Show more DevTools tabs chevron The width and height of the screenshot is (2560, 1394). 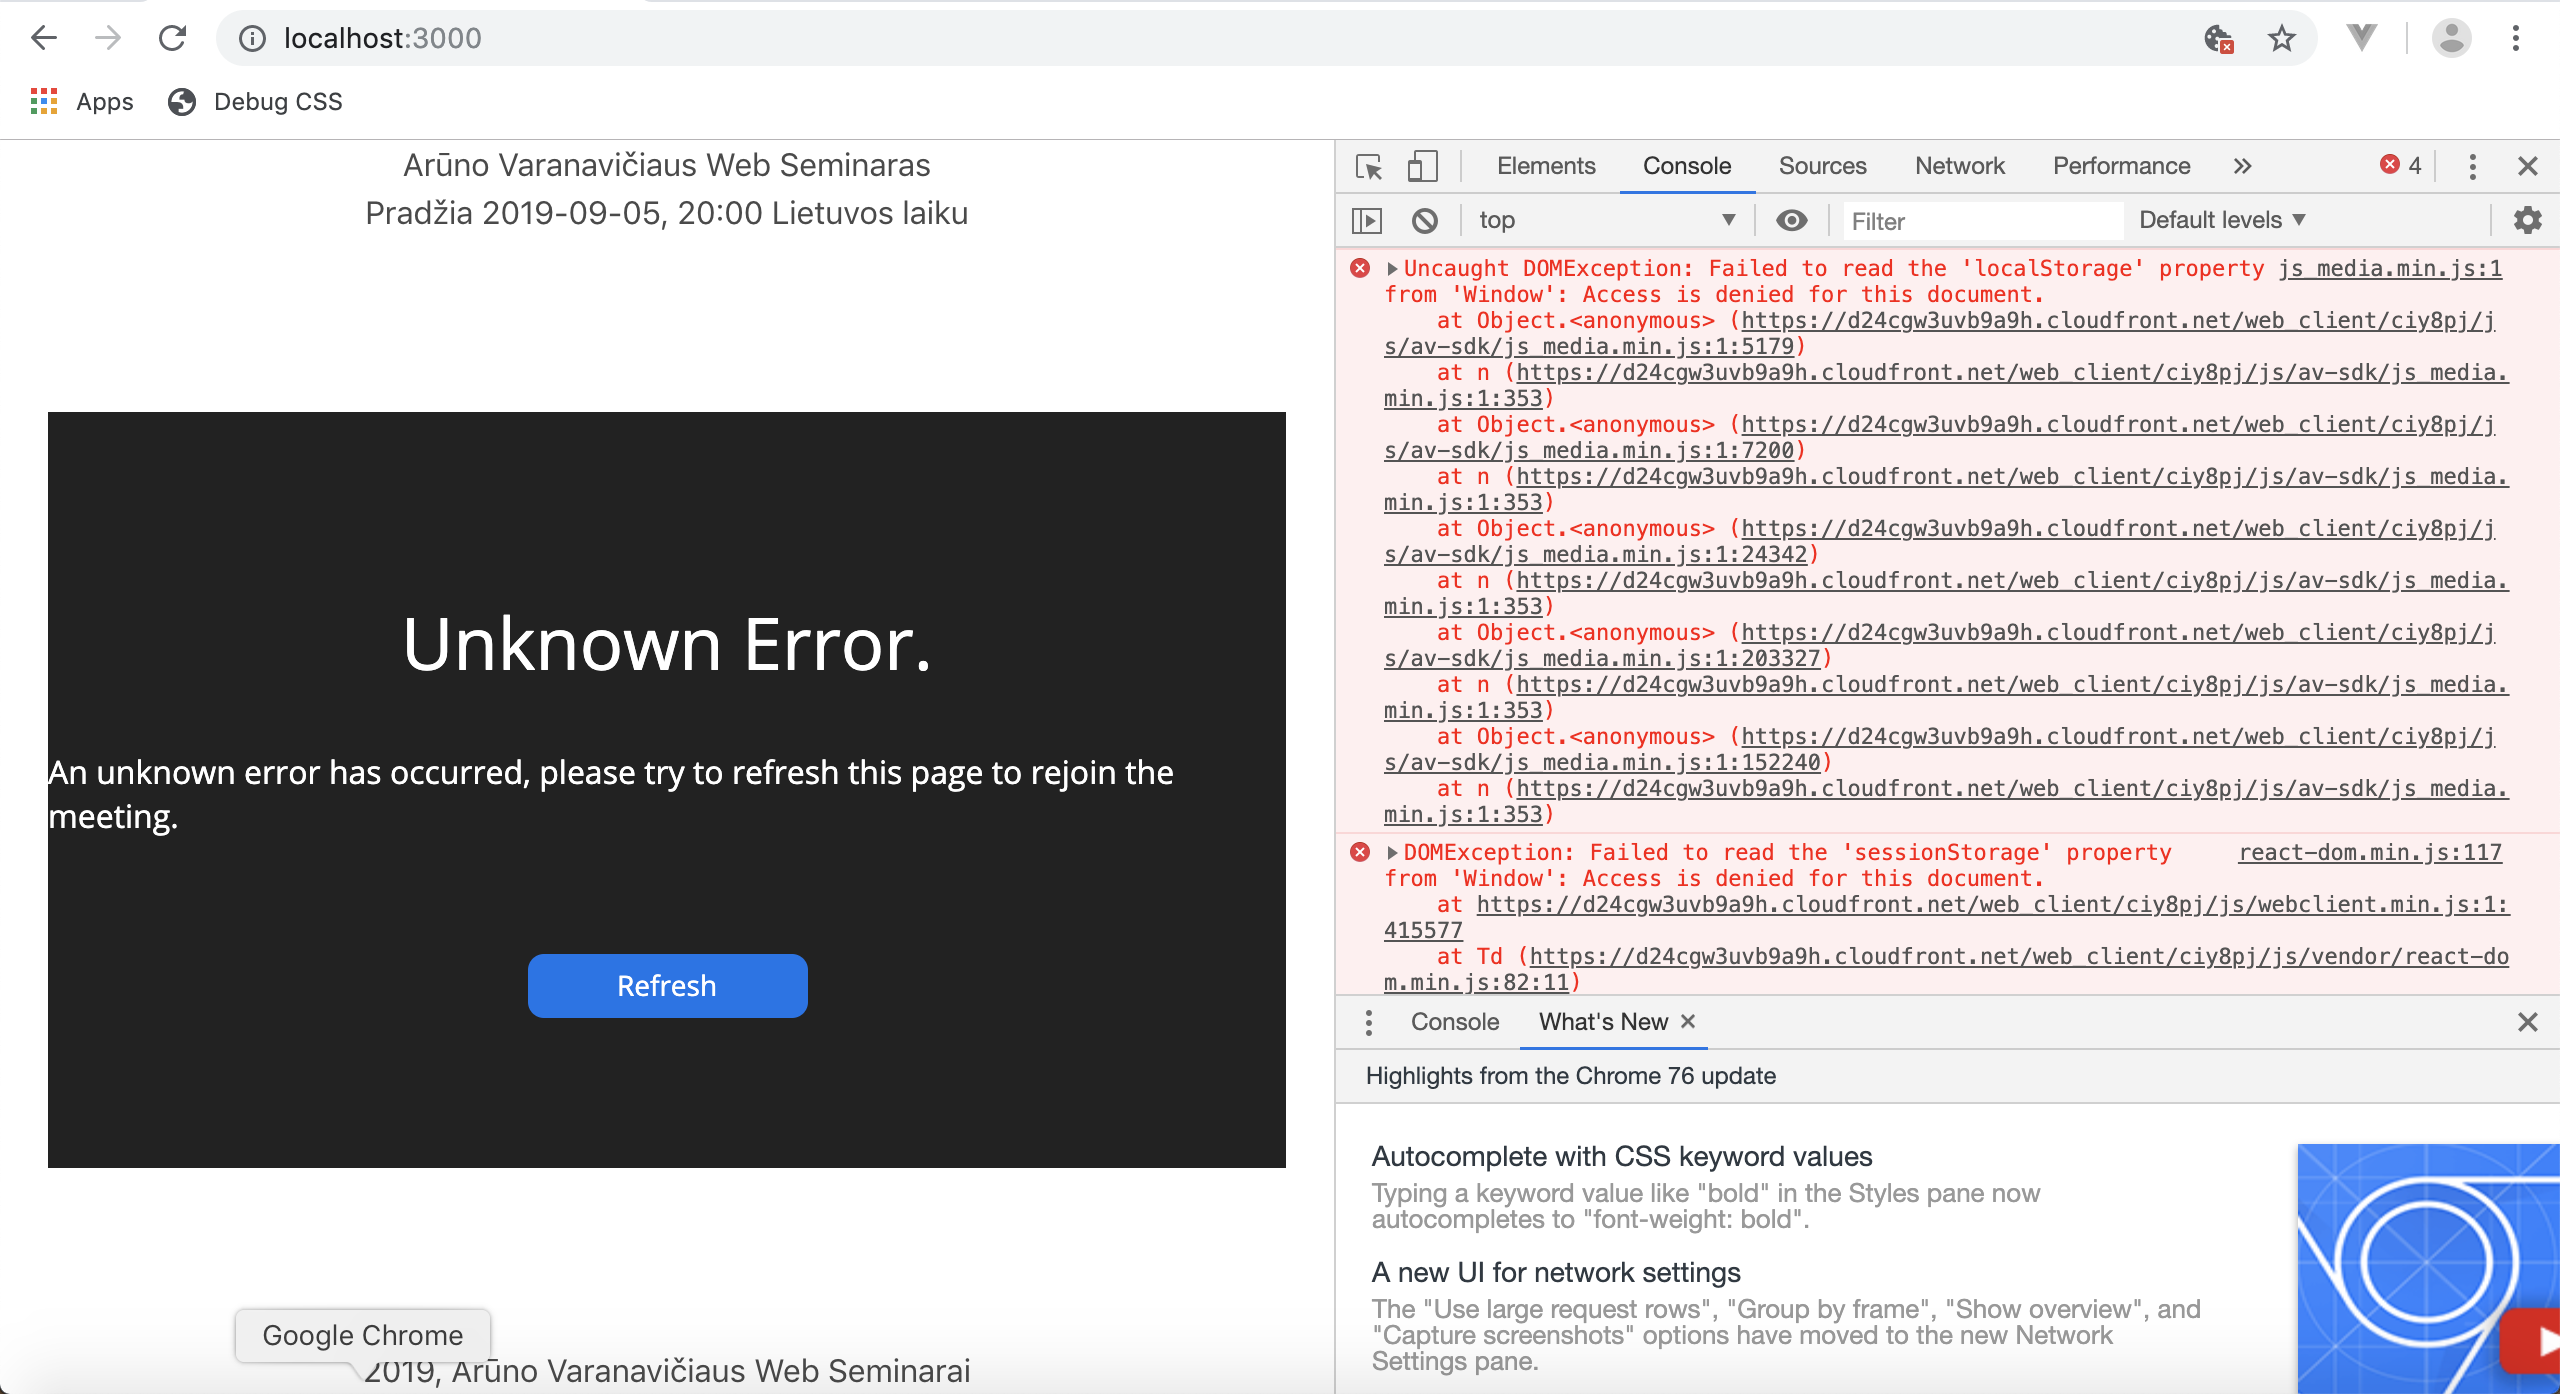(x=2242, y=166)
